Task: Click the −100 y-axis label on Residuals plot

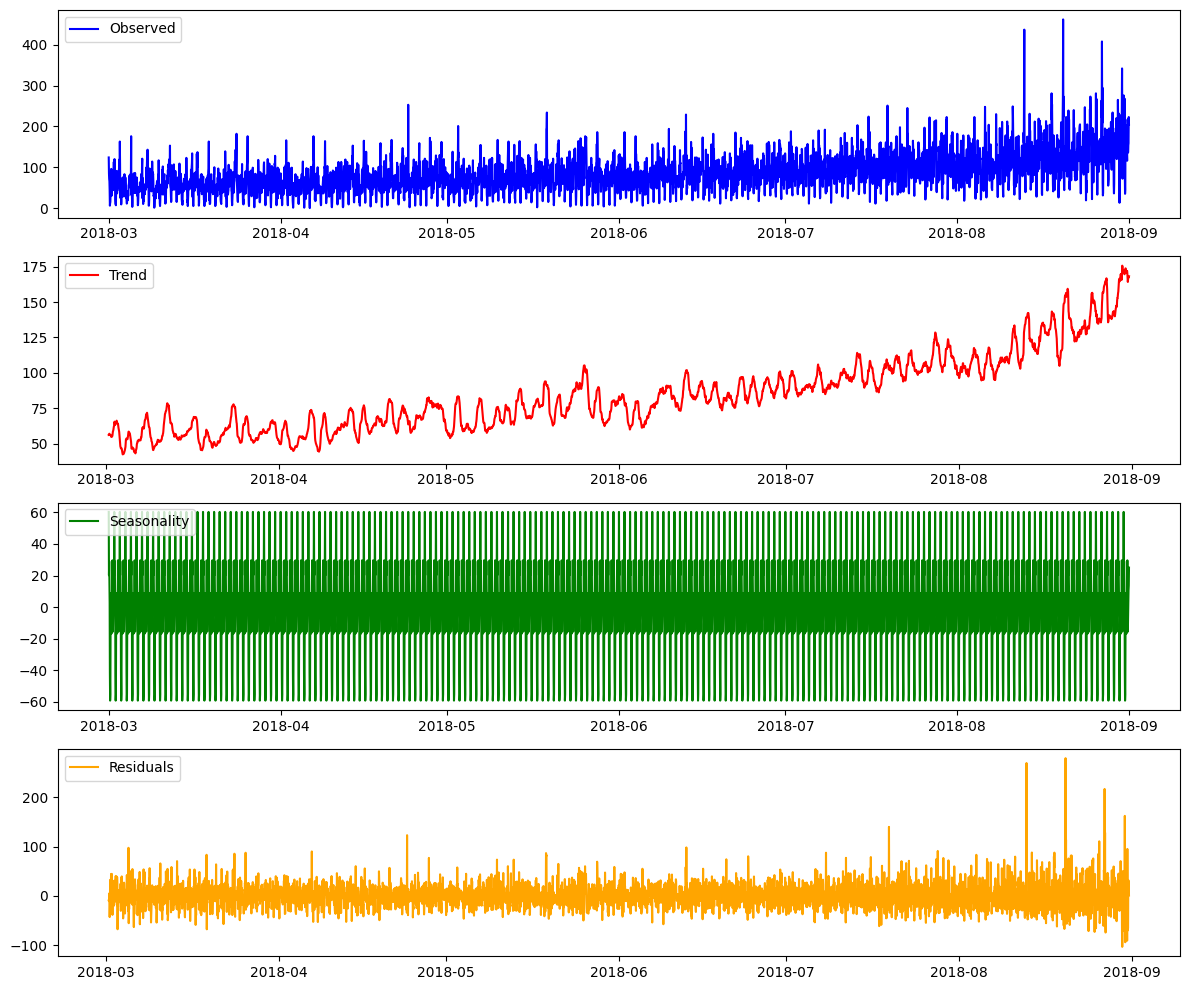Action: [x=30, y=946]
